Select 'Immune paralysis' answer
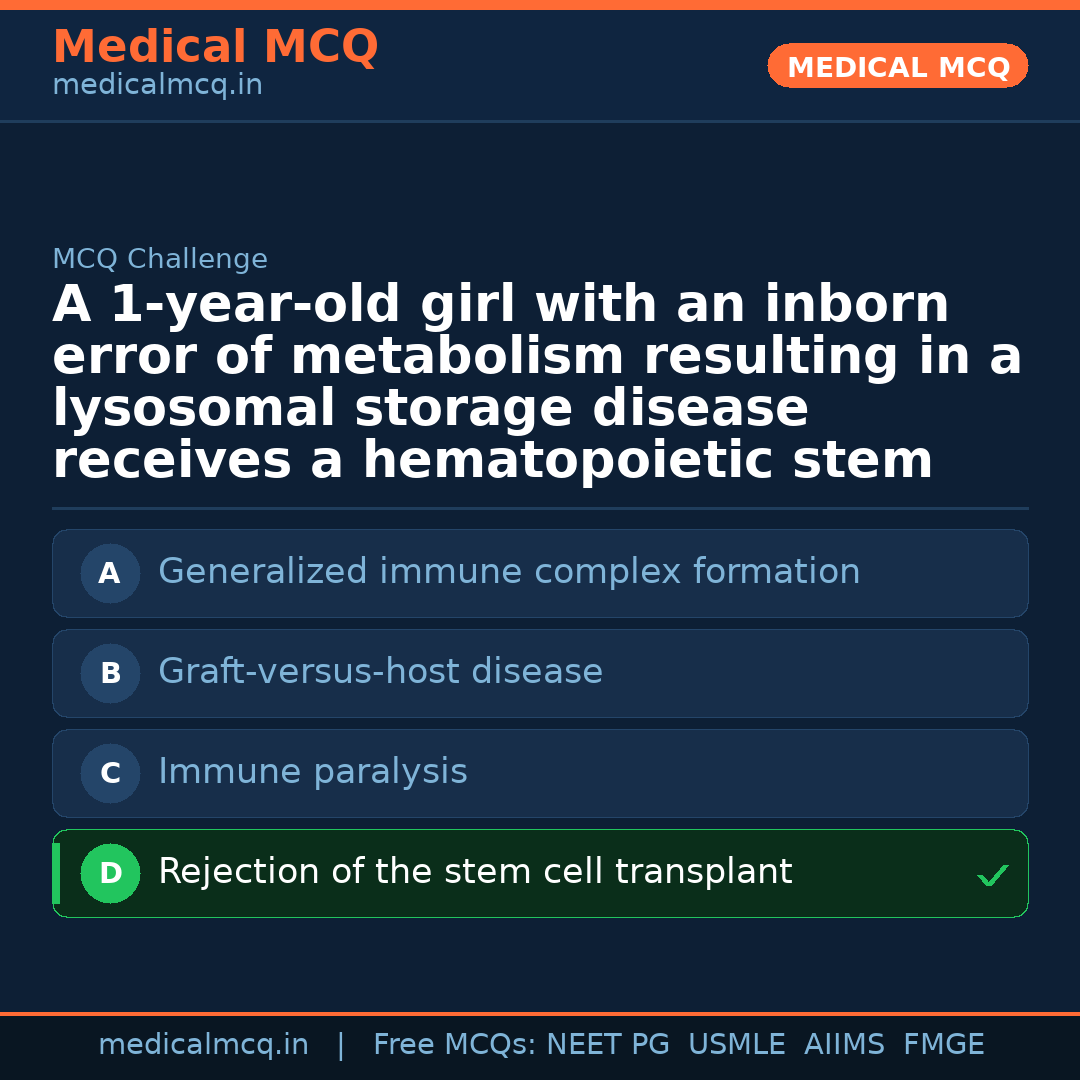The image size is (1080, 1080). tap(312, 772)
